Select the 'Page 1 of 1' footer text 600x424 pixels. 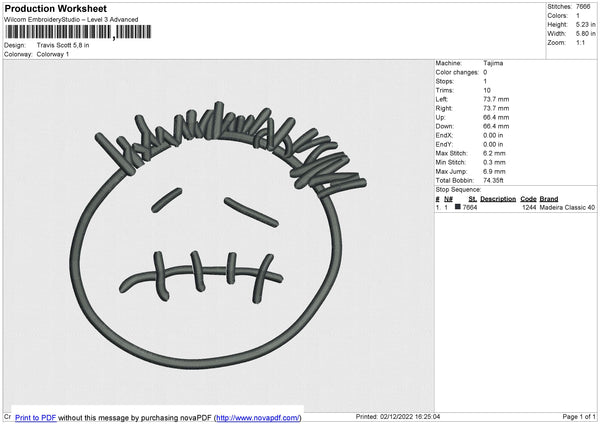pyautogui.click(x=579, y=416)
